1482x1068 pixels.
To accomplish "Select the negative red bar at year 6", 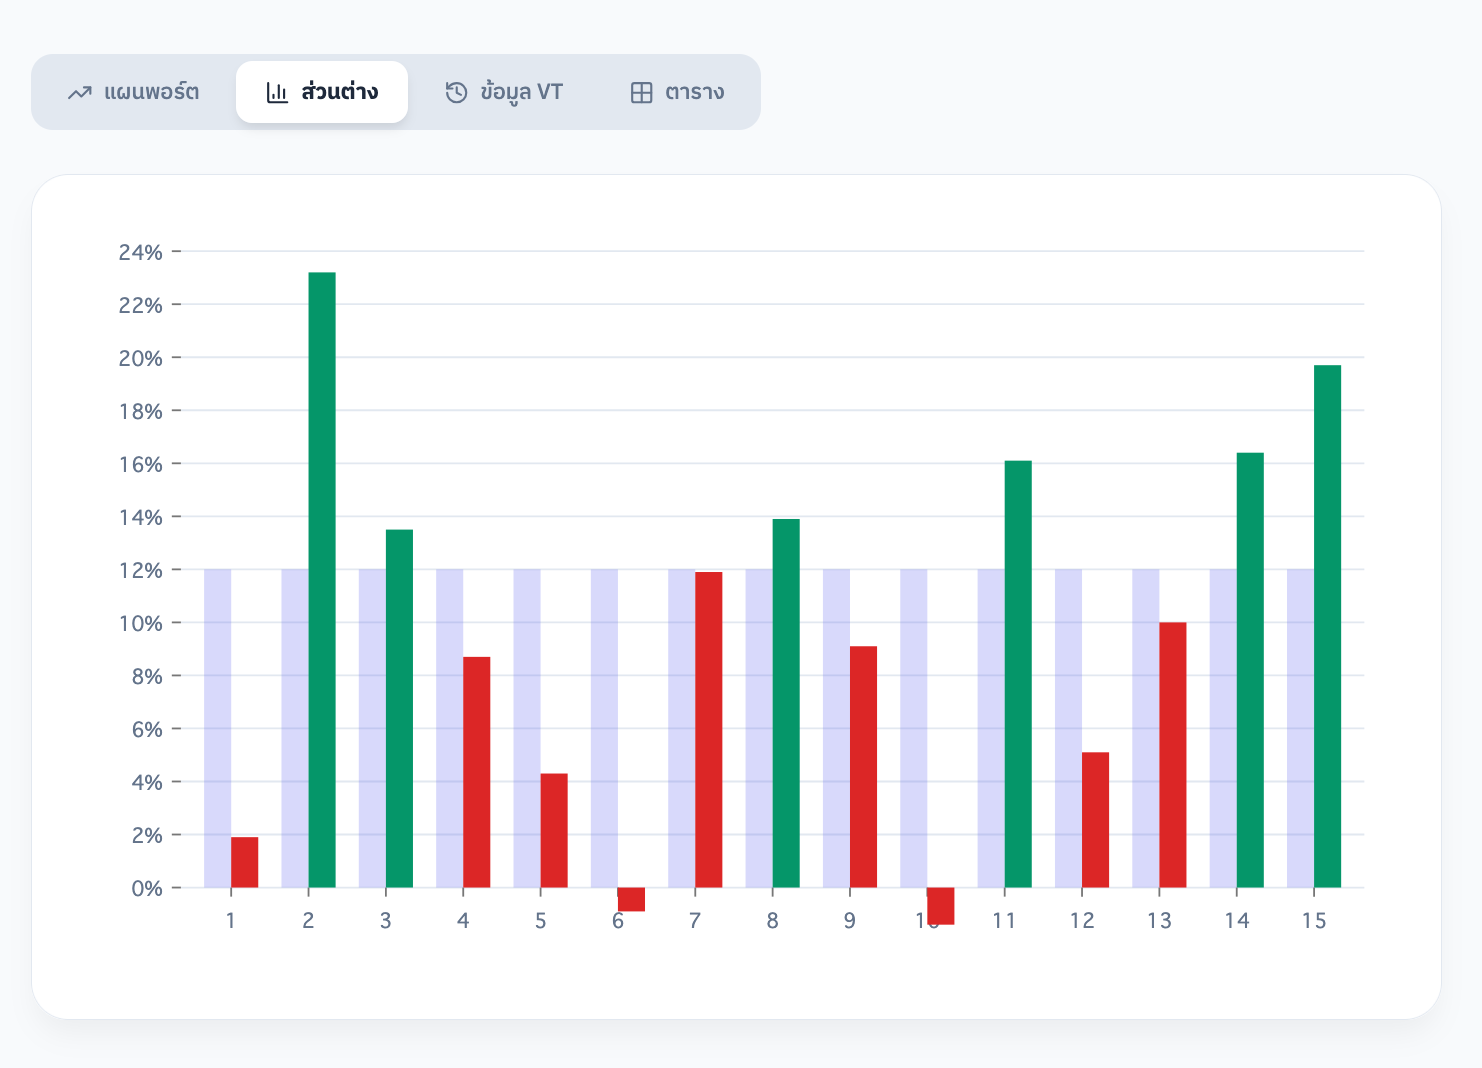I will (x=631, y=899).
